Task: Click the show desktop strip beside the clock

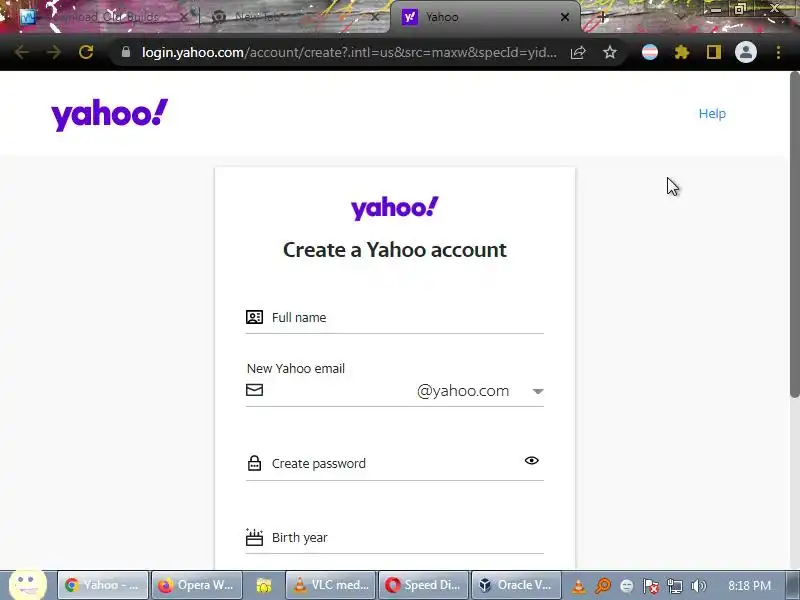Action: pos(794,585)
